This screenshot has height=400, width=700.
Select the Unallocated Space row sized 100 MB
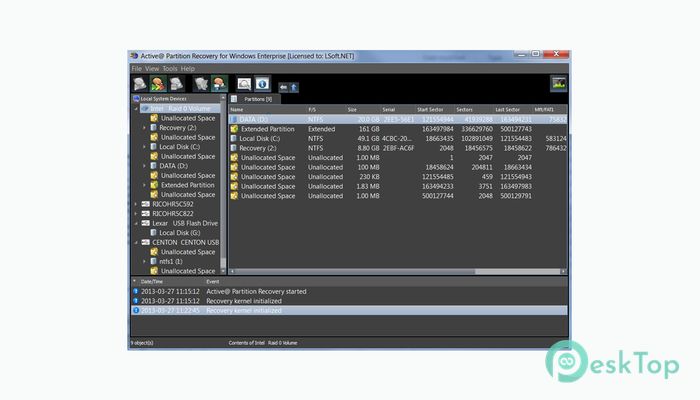tap(398, 167)
